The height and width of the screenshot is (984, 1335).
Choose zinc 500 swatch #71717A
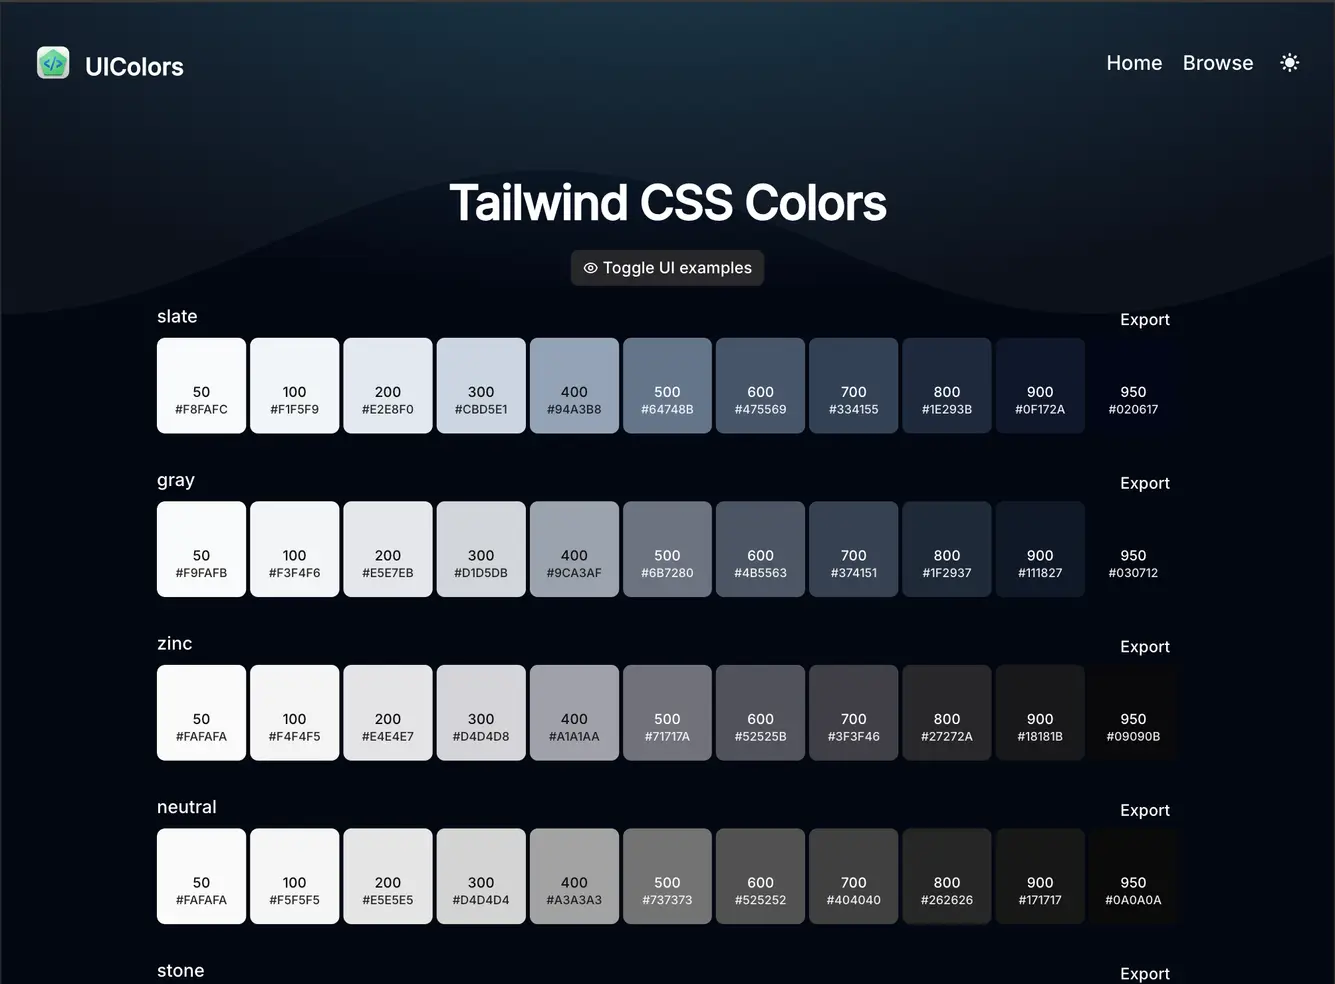point(667,713)
